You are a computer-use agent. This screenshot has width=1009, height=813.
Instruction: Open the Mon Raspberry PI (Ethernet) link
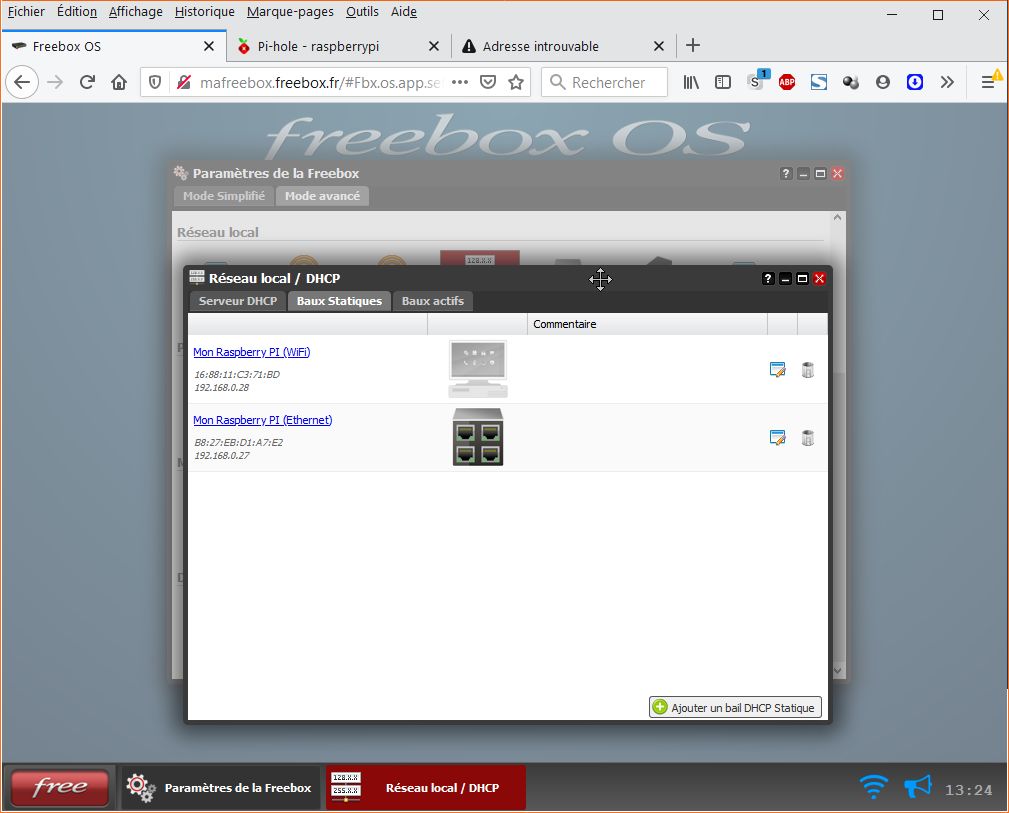click(263, 420)
